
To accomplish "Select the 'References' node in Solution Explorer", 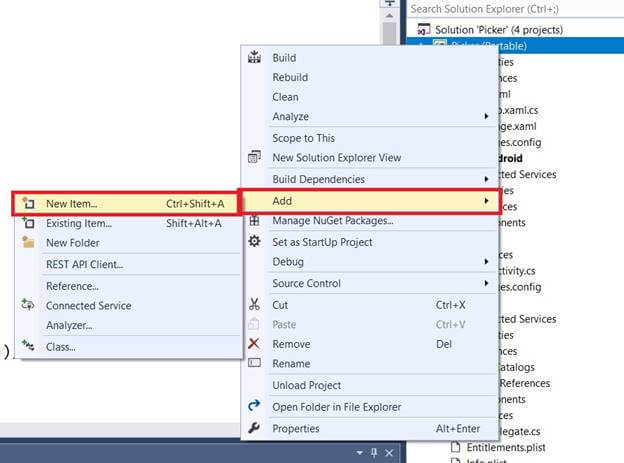I will pos(525,383).
